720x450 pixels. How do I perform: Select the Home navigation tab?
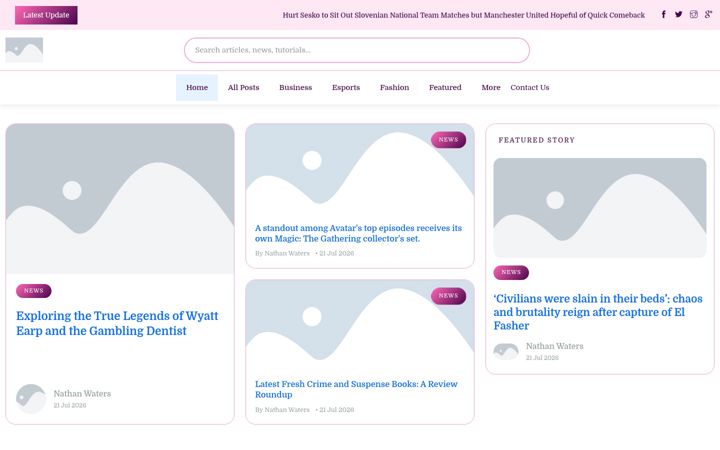197,87
